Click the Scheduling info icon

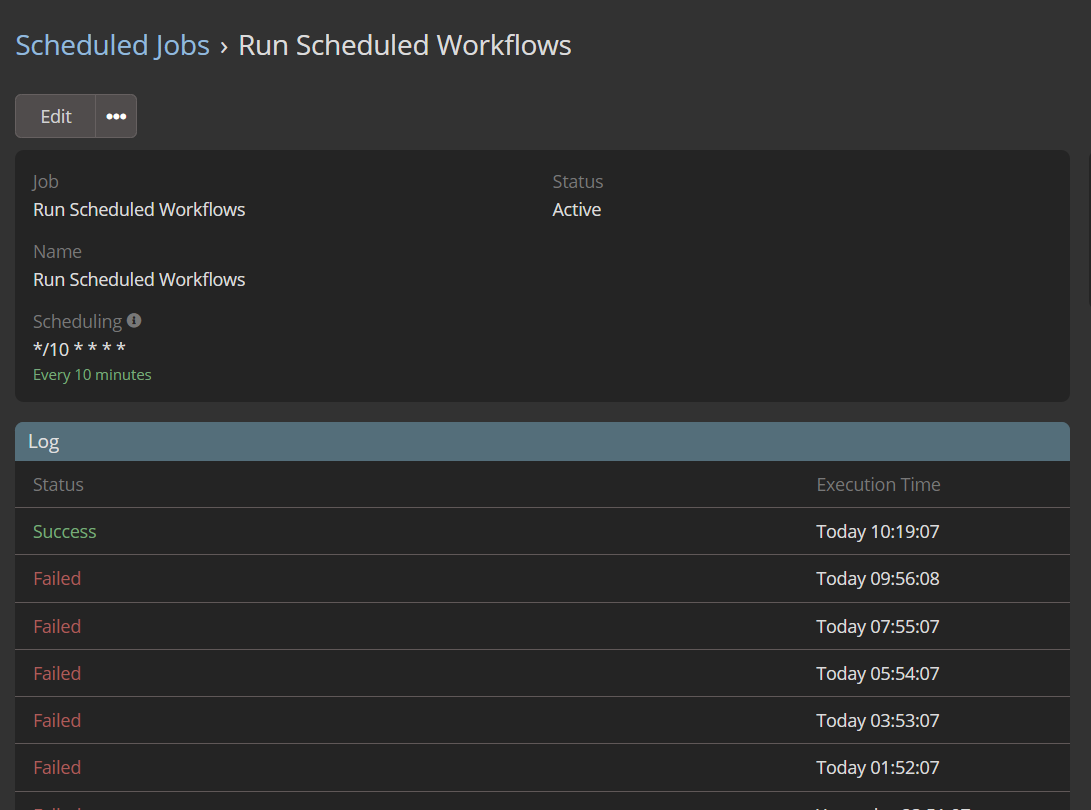(x=134, y=321)
